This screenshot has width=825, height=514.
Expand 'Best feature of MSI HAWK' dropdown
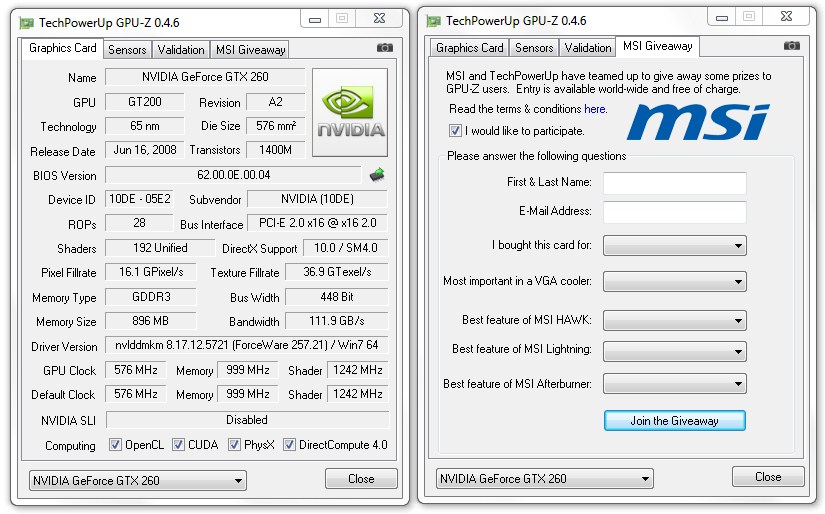point(675,320)
